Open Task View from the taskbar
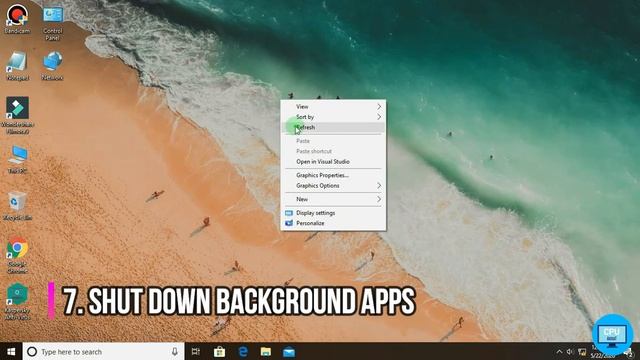The height and width of the screenshot is (360, 640). coord(196,351)
